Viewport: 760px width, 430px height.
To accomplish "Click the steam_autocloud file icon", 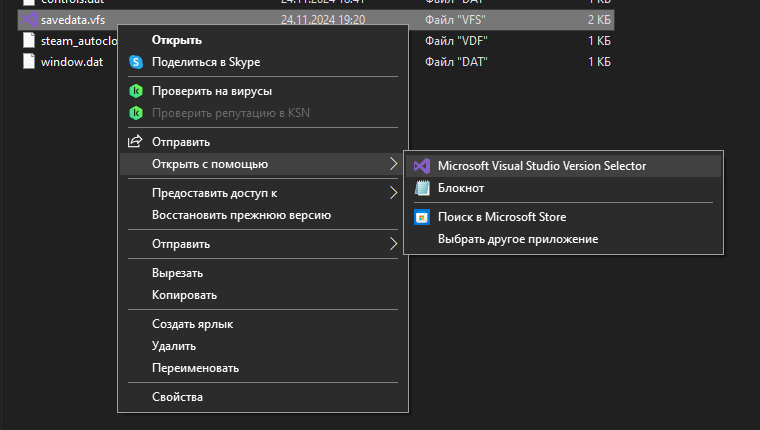I will [29, 41].
